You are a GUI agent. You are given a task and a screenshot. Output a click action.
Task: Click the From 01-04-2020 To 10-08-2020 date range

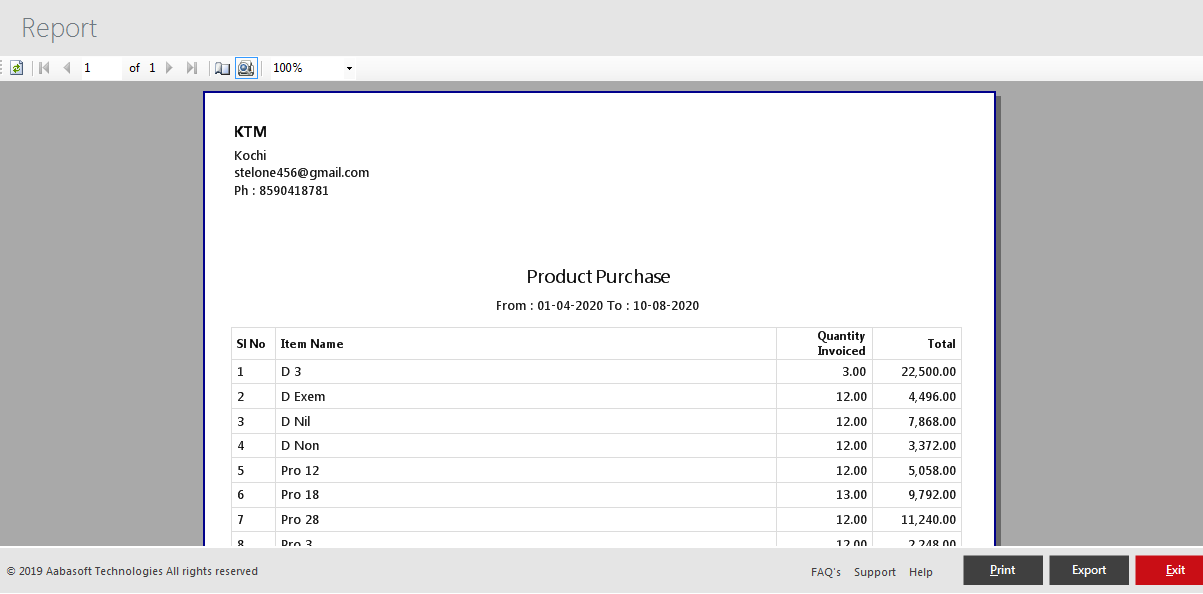[x=597, y=306]
